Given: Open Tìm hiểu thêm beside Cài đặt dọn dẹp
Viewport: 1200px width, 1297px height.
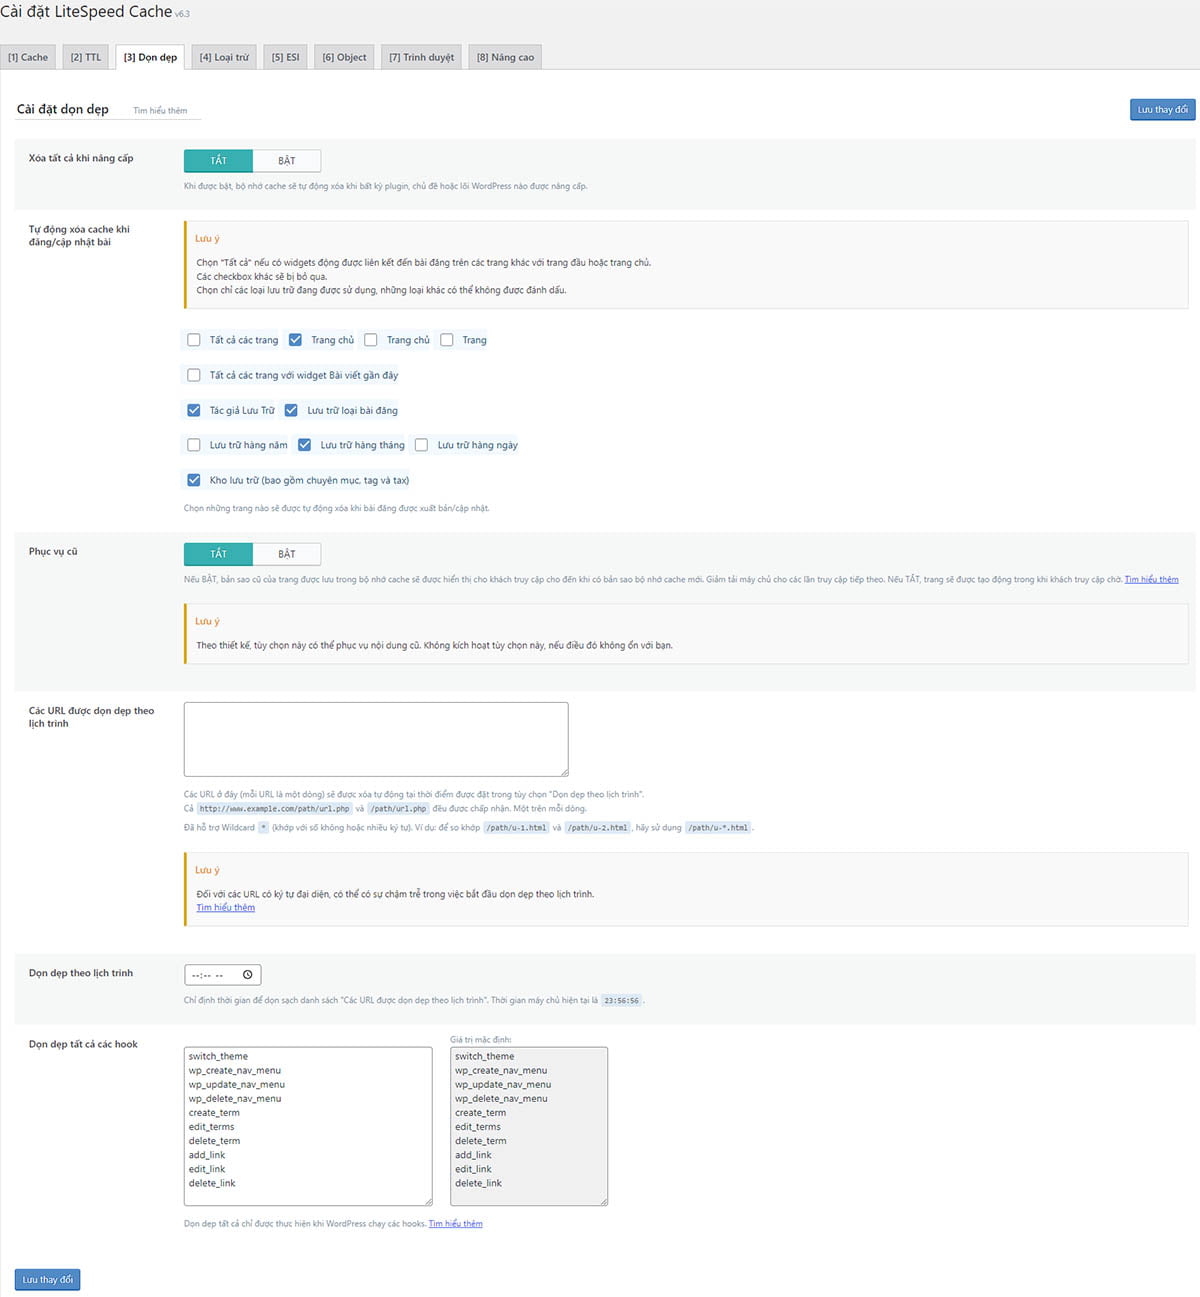Looking at the screenshot, I should [x=160, y=111].
